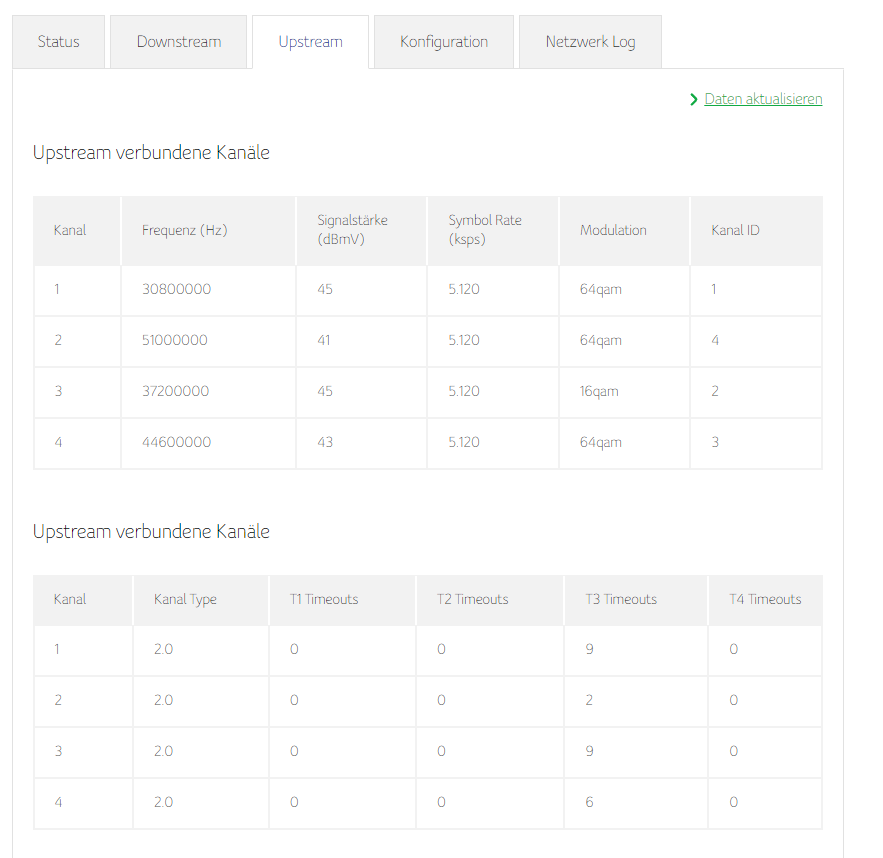Click the T2 Timeouts column header
The image size is (883, 858).
[472, 599]
